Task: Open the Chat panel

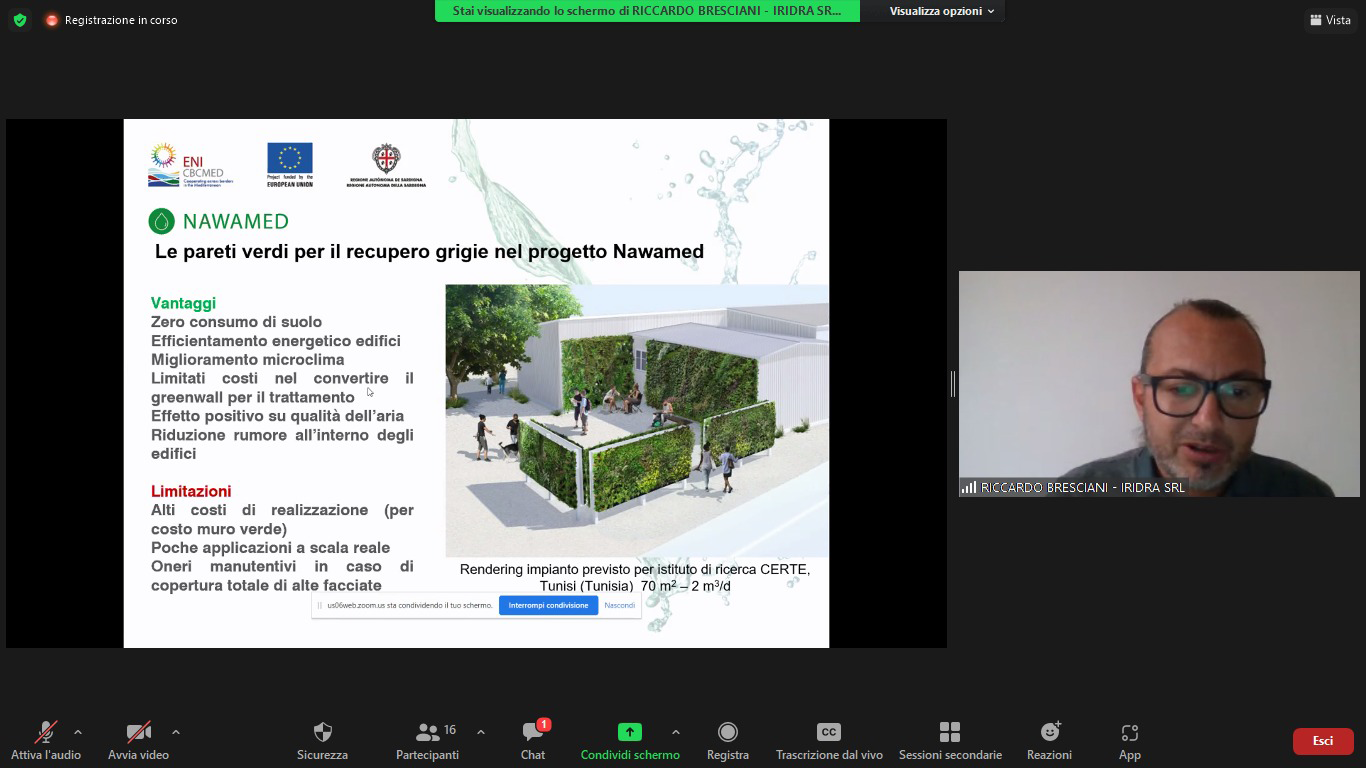Action: 533,741
